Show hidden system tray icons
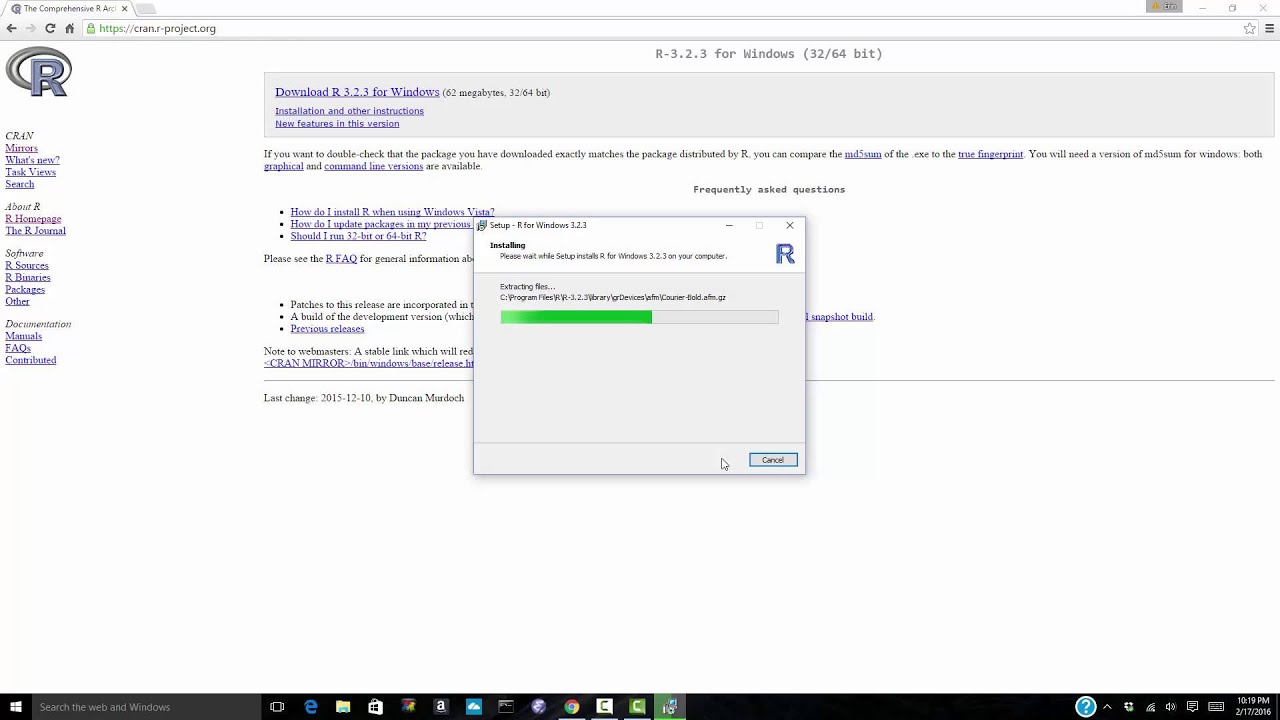 tap(1107, 707)
